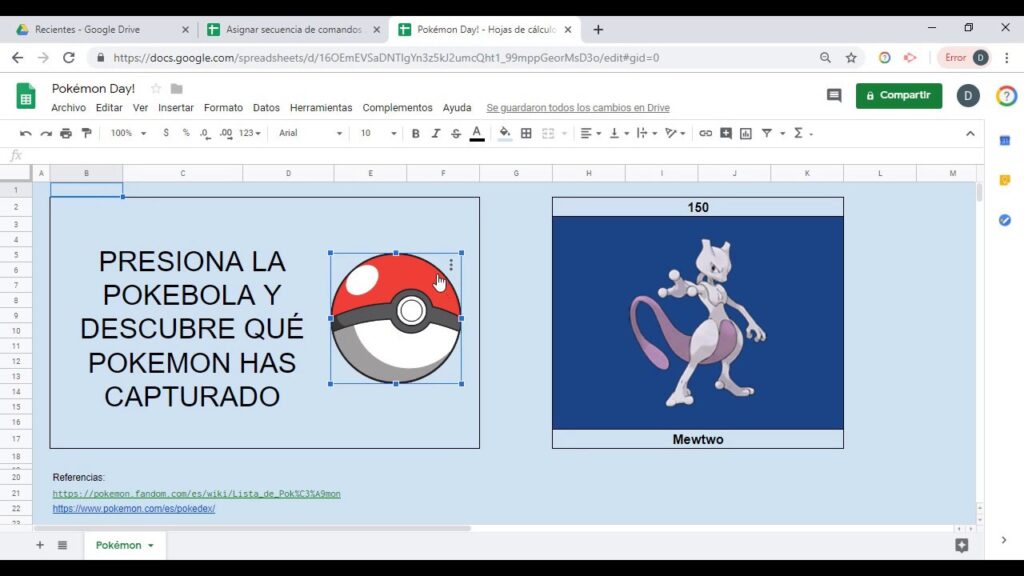Image resolution: width=1024 pixels, height=576 pixels.
Task: Open the zoom level dropdown
Action: click(128, 133)
